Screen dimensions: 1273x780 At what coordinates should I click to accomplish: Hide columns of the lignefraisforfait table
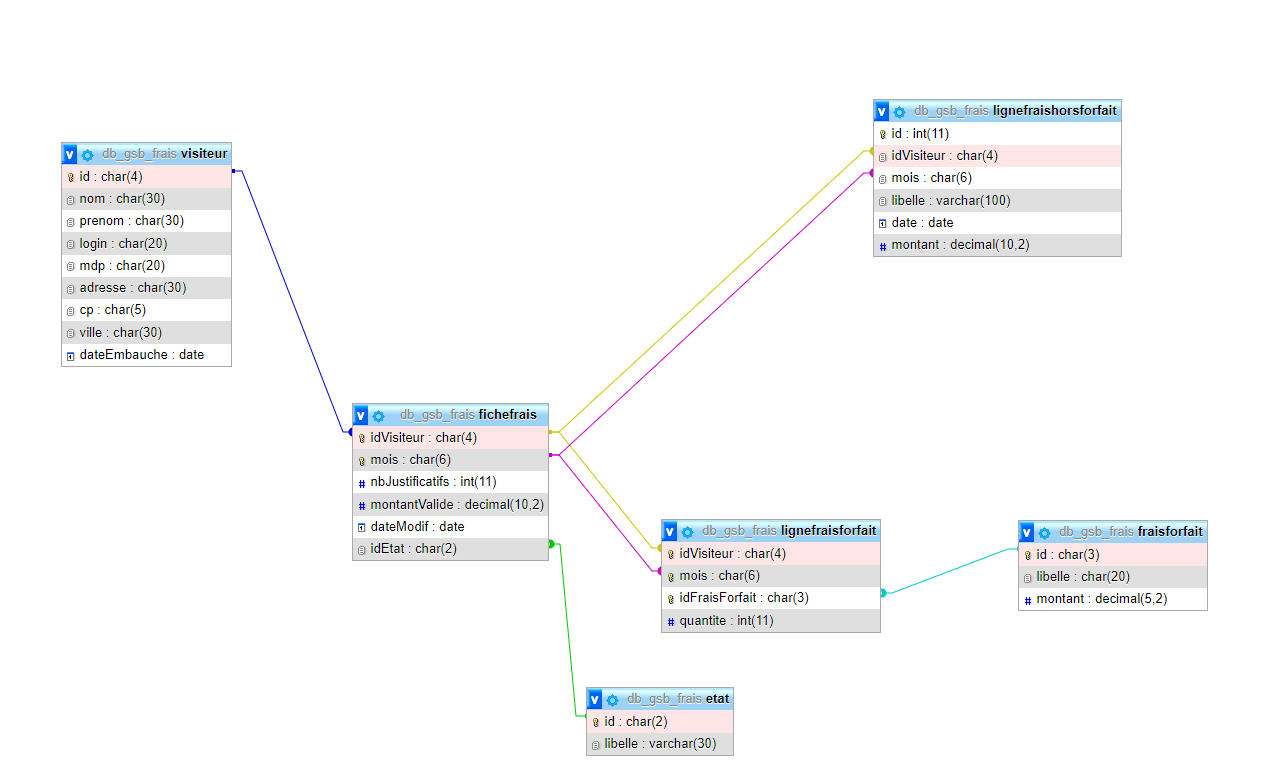pos(670,531)
